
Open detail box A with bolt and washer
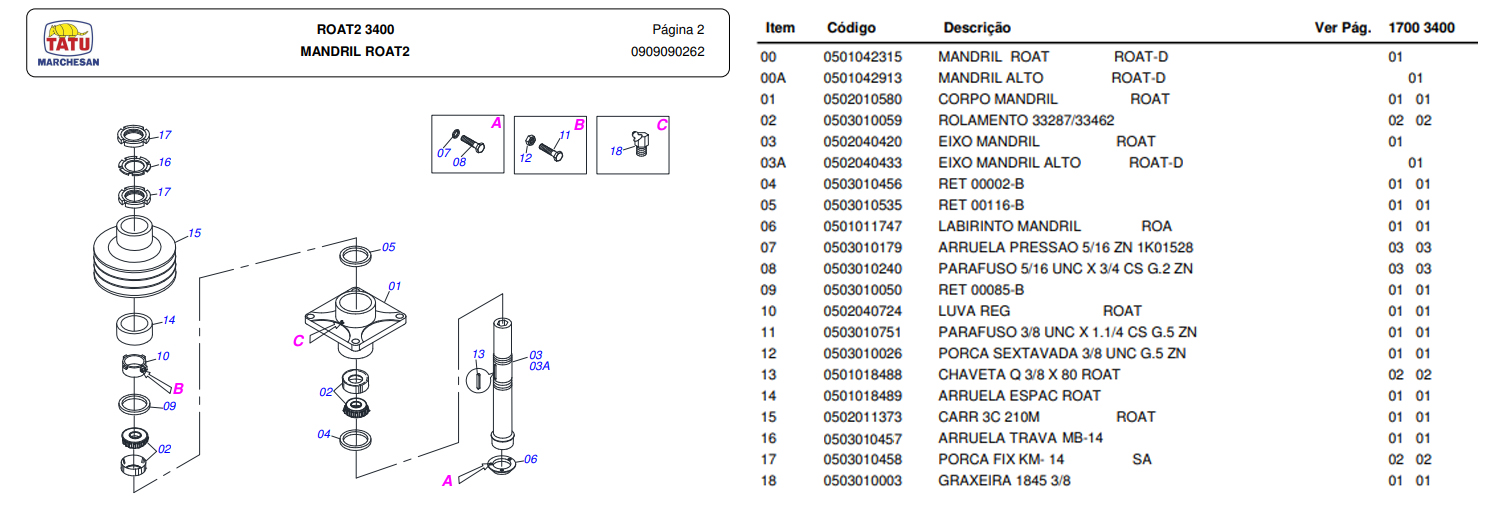pos(468,145)
